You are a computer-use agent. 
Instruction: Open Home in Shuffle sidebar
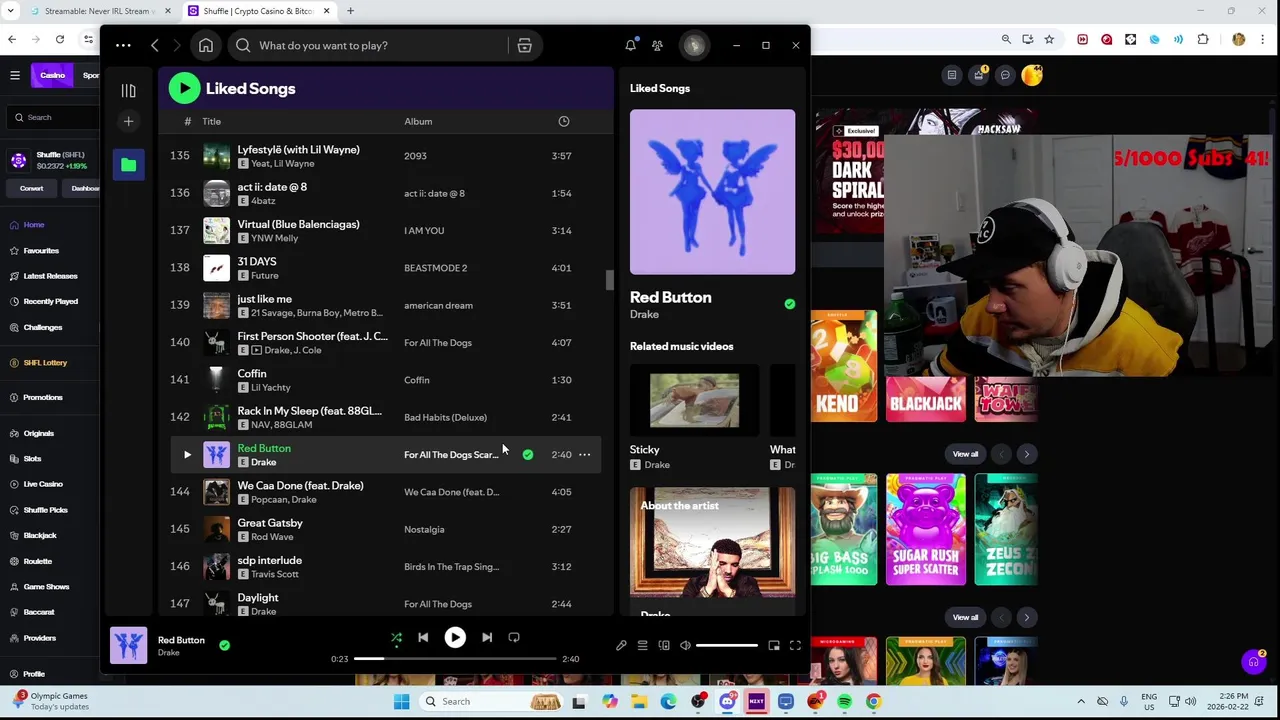pos(34,225)
